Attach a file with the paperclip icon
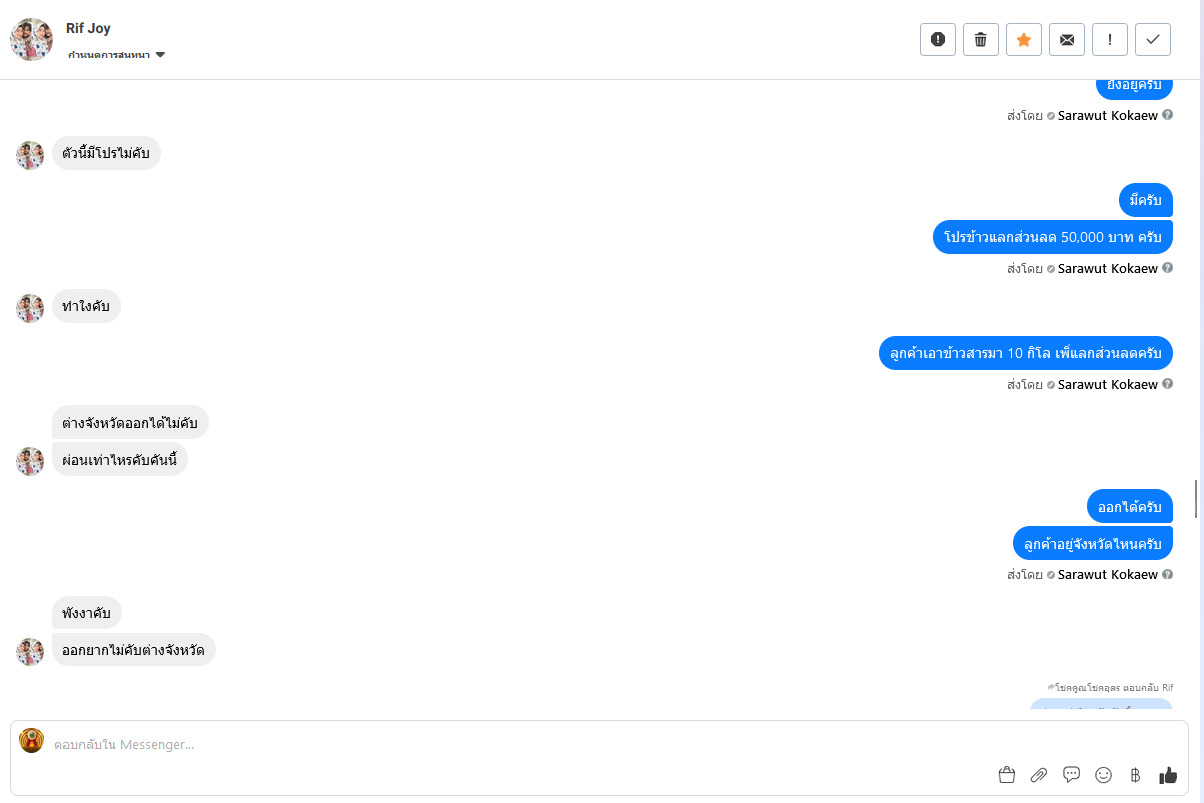1204x803 pixels. (1039, 775)
